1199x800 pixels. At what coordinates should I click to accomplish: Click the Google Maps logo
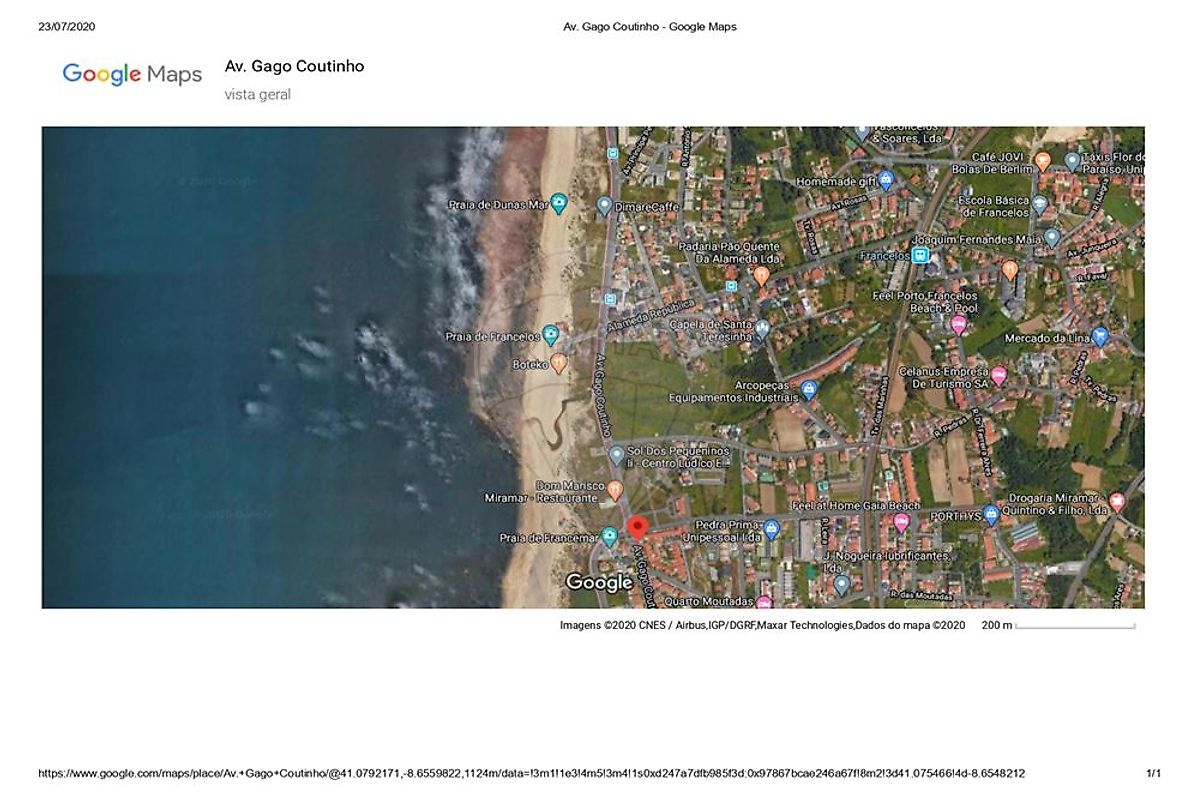132,74
